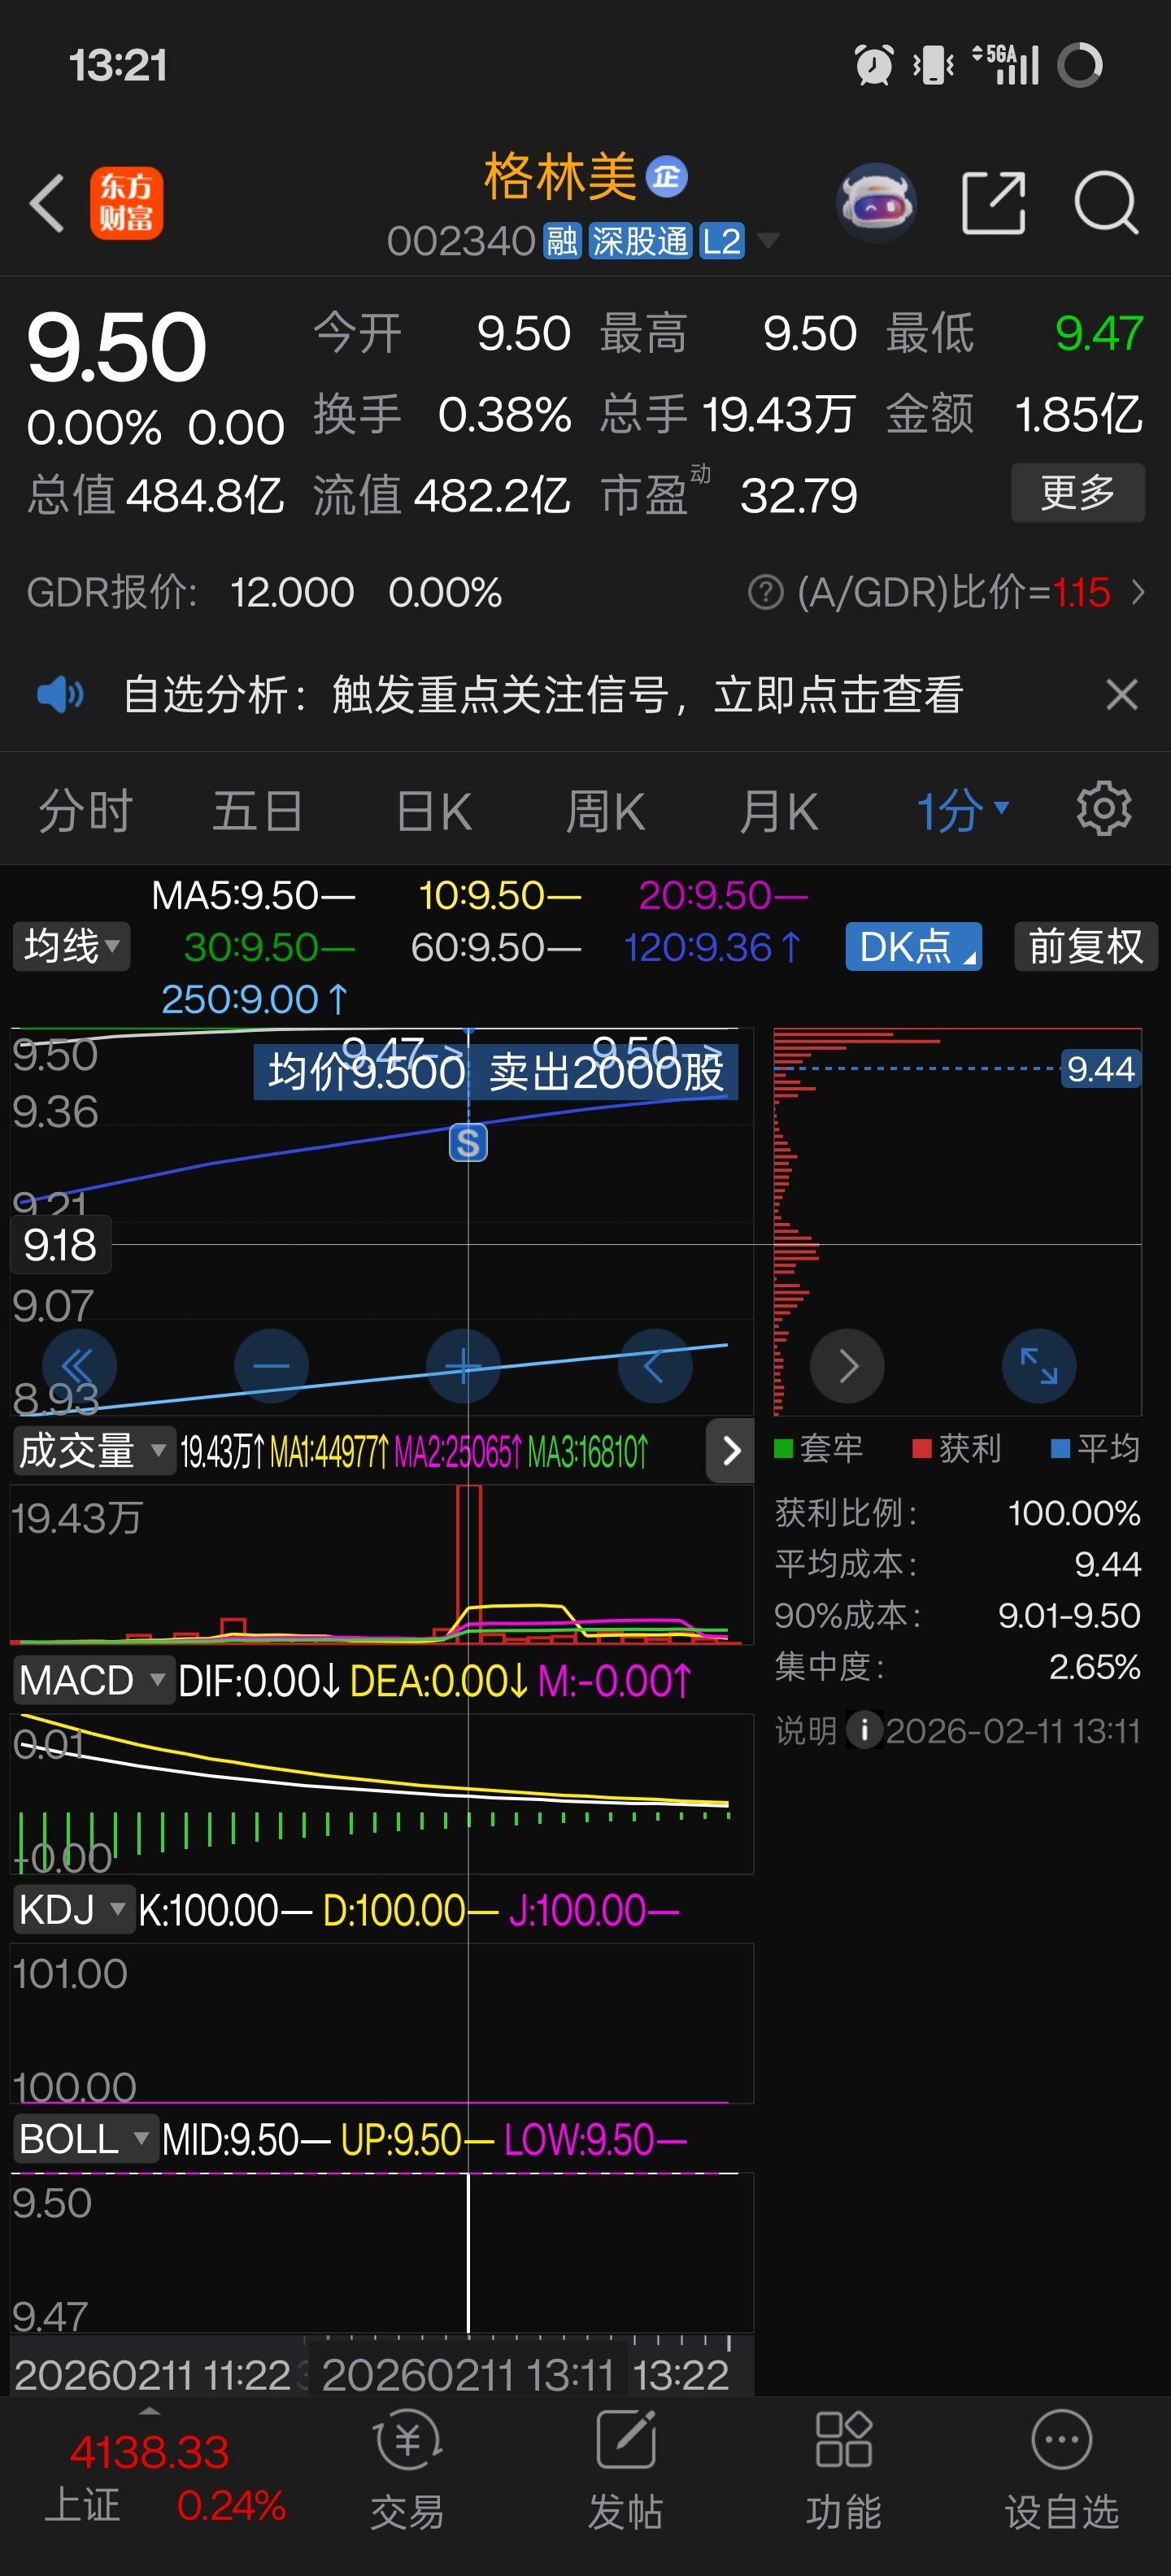
Task: Tap the 90%成本 9.01-9.50 row
Action: [957, 1614]
